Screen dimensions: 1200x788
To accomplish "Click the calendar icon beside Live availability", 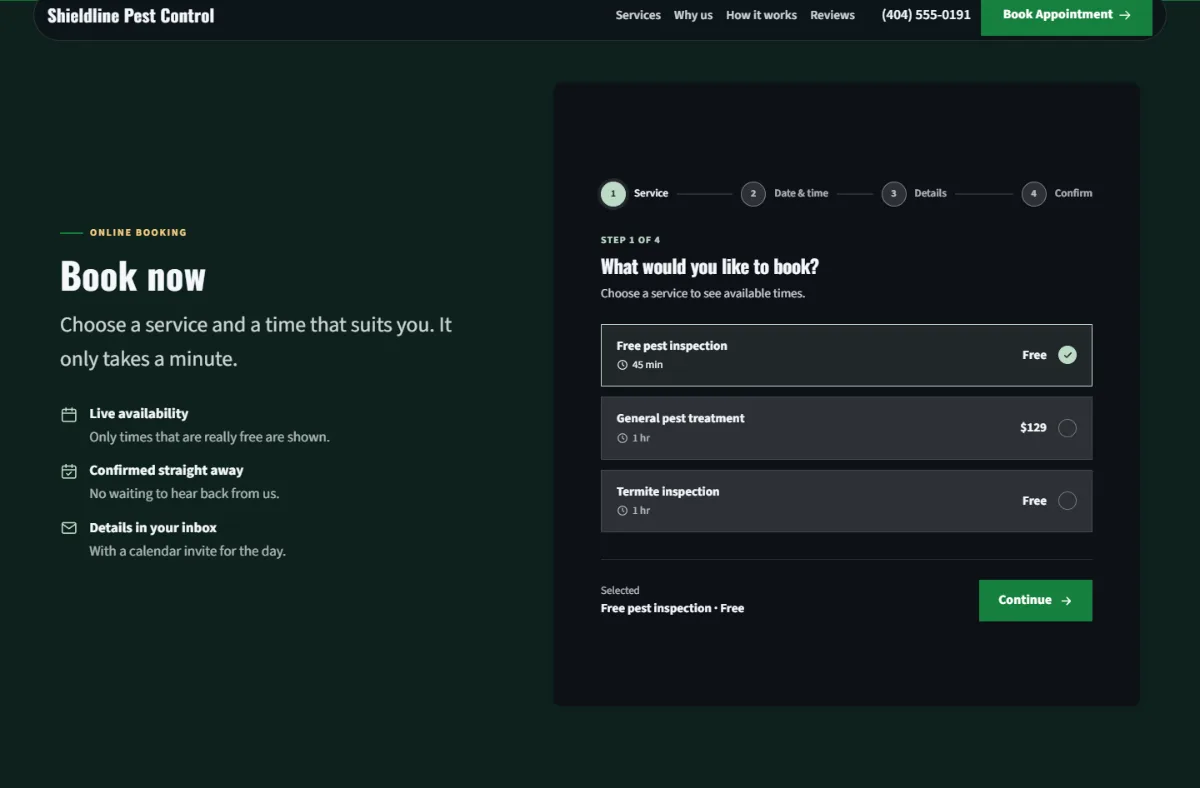I will coord(69,414).
